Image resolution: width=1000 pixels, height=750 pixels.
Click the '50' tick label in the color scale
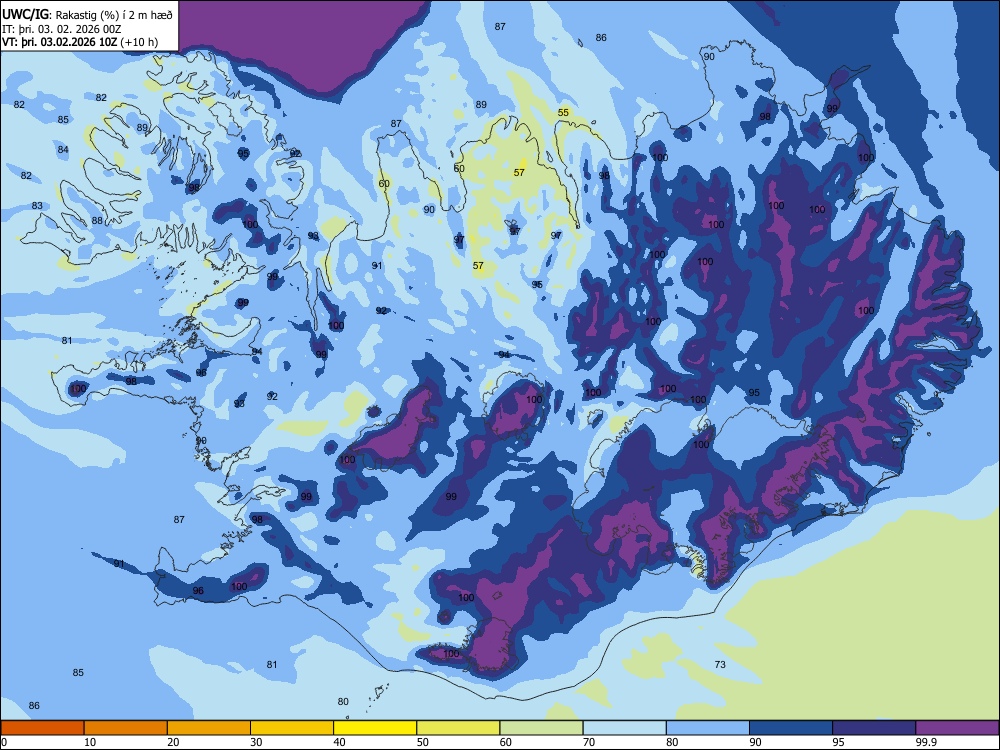point(423,742)
